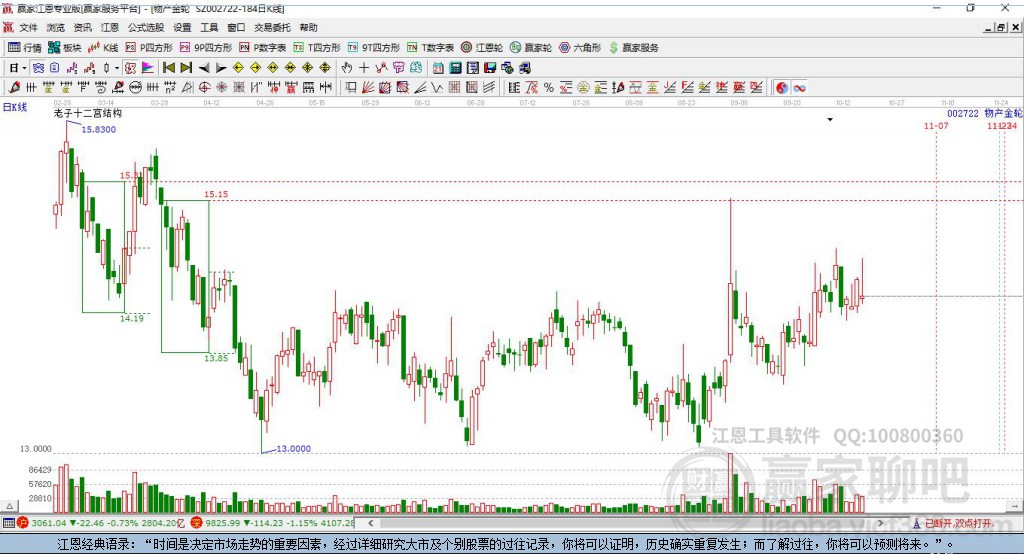This screenshot has height=554, width=1024.
Task: Click the 002722 stock code
Action: tap(963, 114)
